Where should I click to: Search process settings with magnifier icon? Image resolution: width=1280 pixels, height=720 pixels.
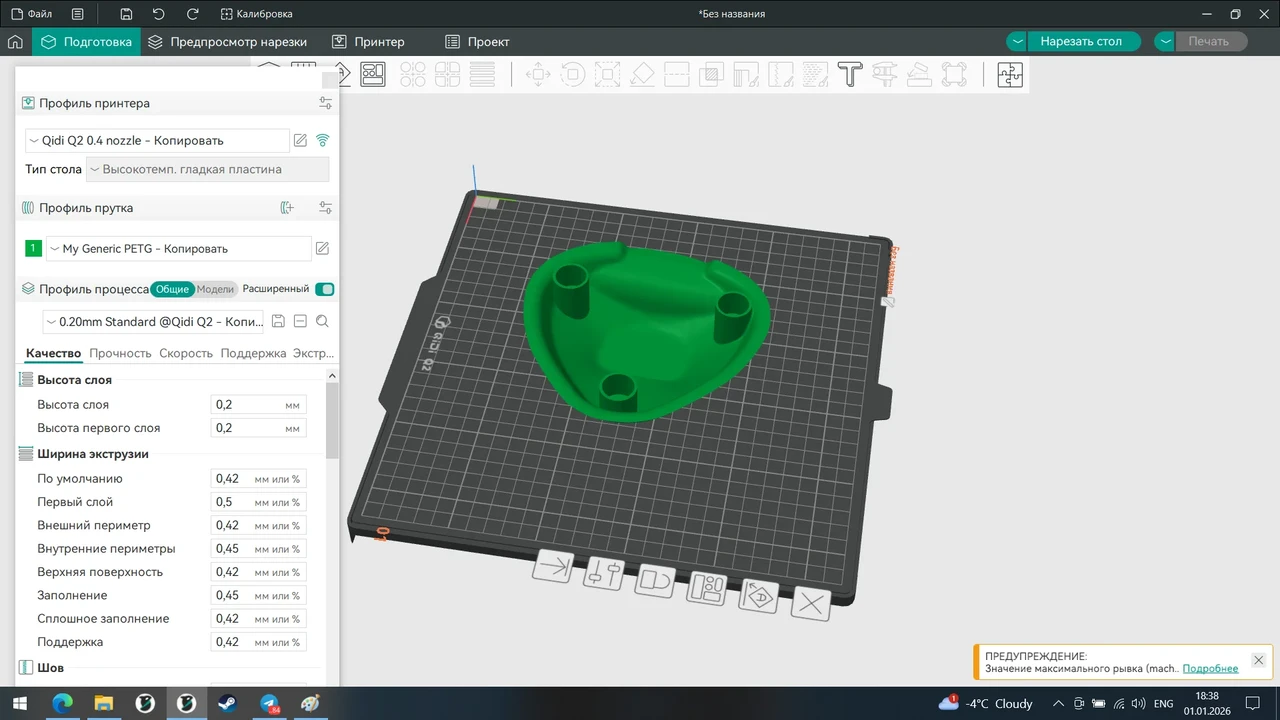click(322, 321)
